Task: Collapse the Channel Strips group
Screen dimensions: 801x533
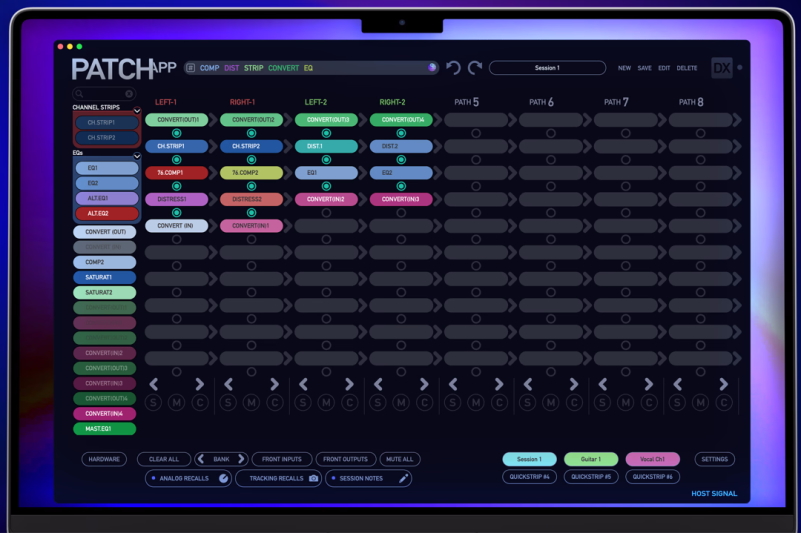Action: click(137, 110)
